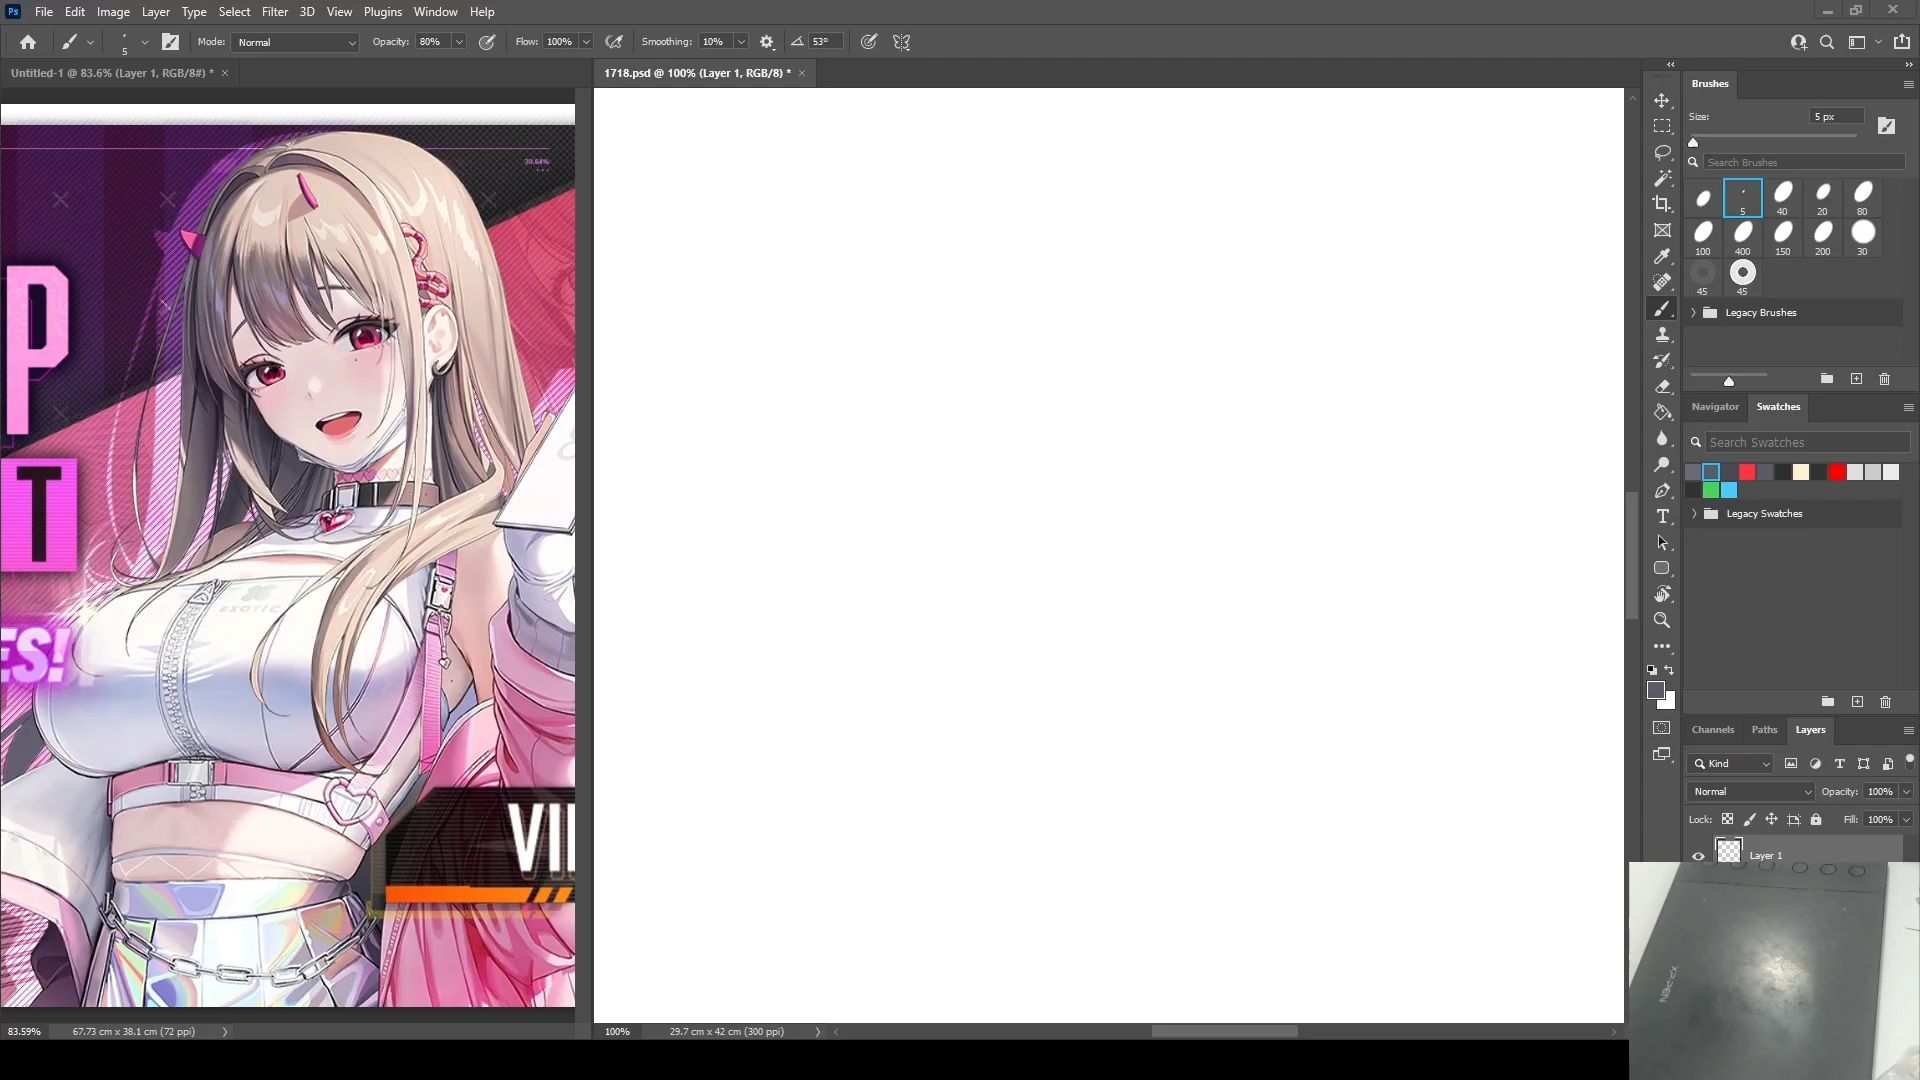
Task: Open the Search icon at top right
Action: pos(1827,42)
